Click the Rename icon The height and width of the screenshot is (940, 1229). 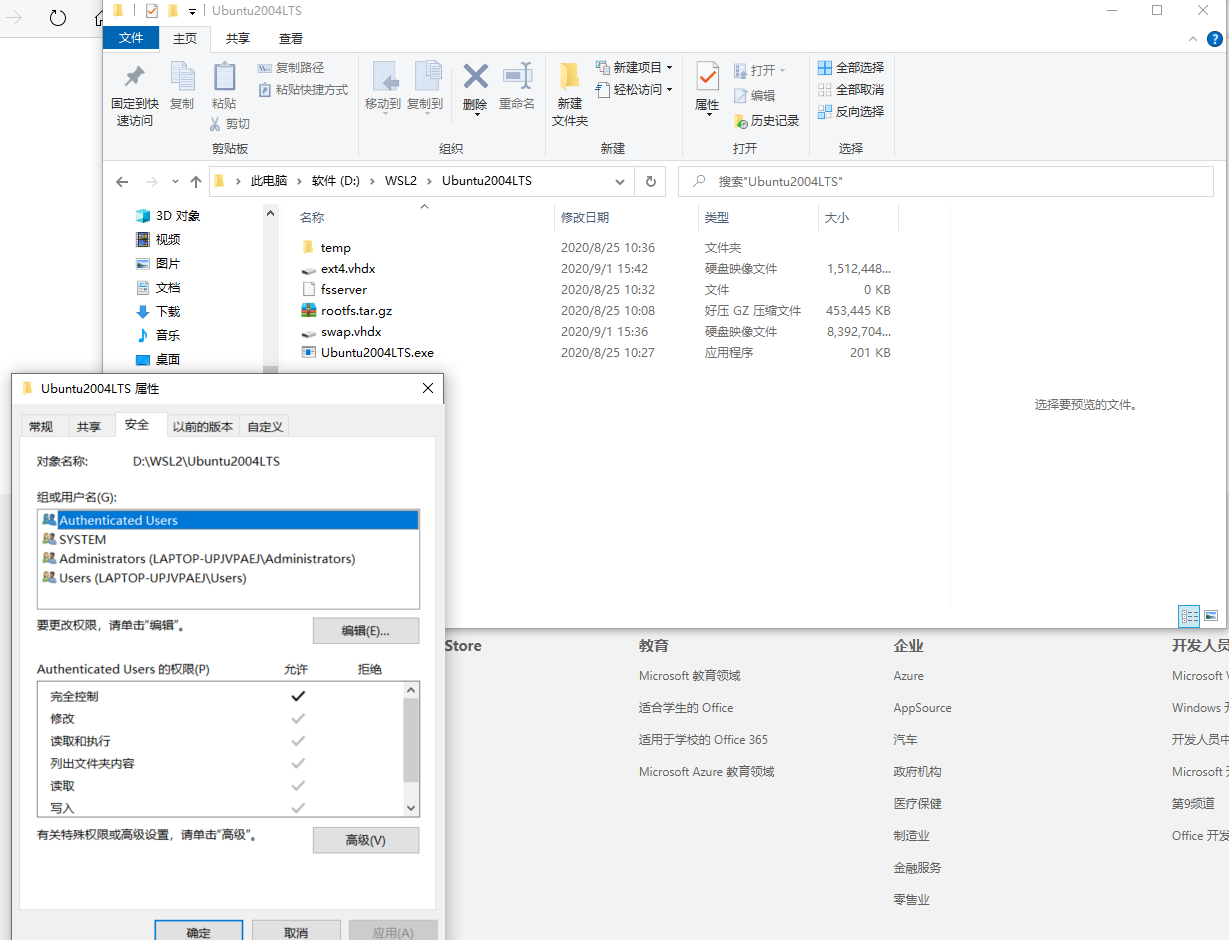pyautogui.click(x=517, y=86)
